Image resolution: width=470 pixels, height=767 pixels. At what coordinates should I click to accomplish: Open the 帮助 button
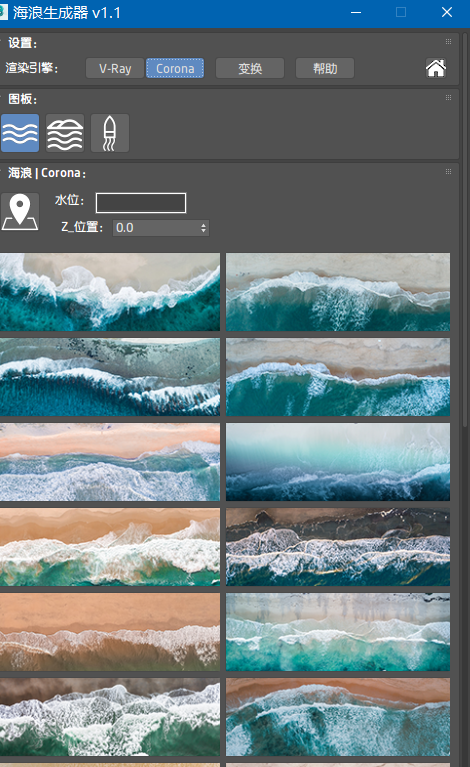tap(325, 68)
